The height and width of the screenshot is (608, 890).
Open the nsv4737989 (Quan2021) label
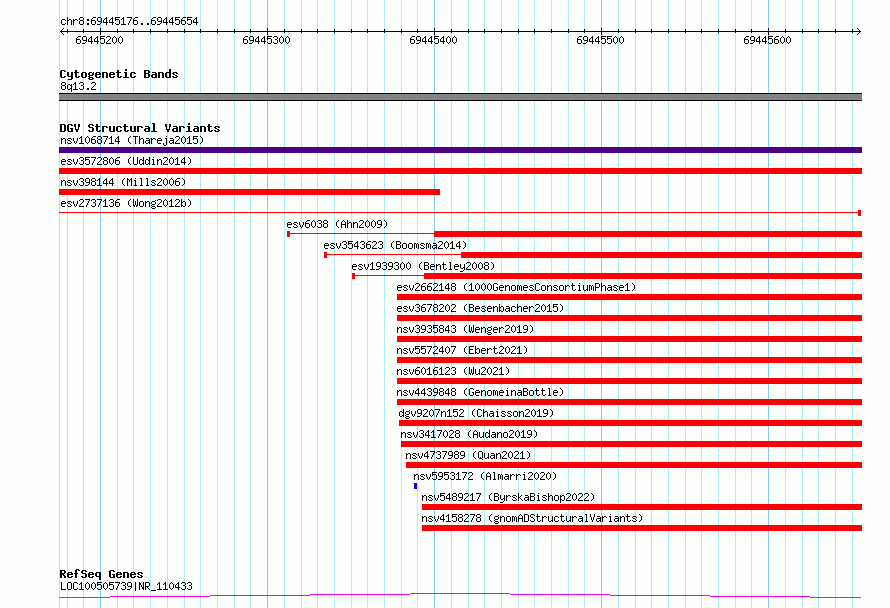click(x=468, y=455)
